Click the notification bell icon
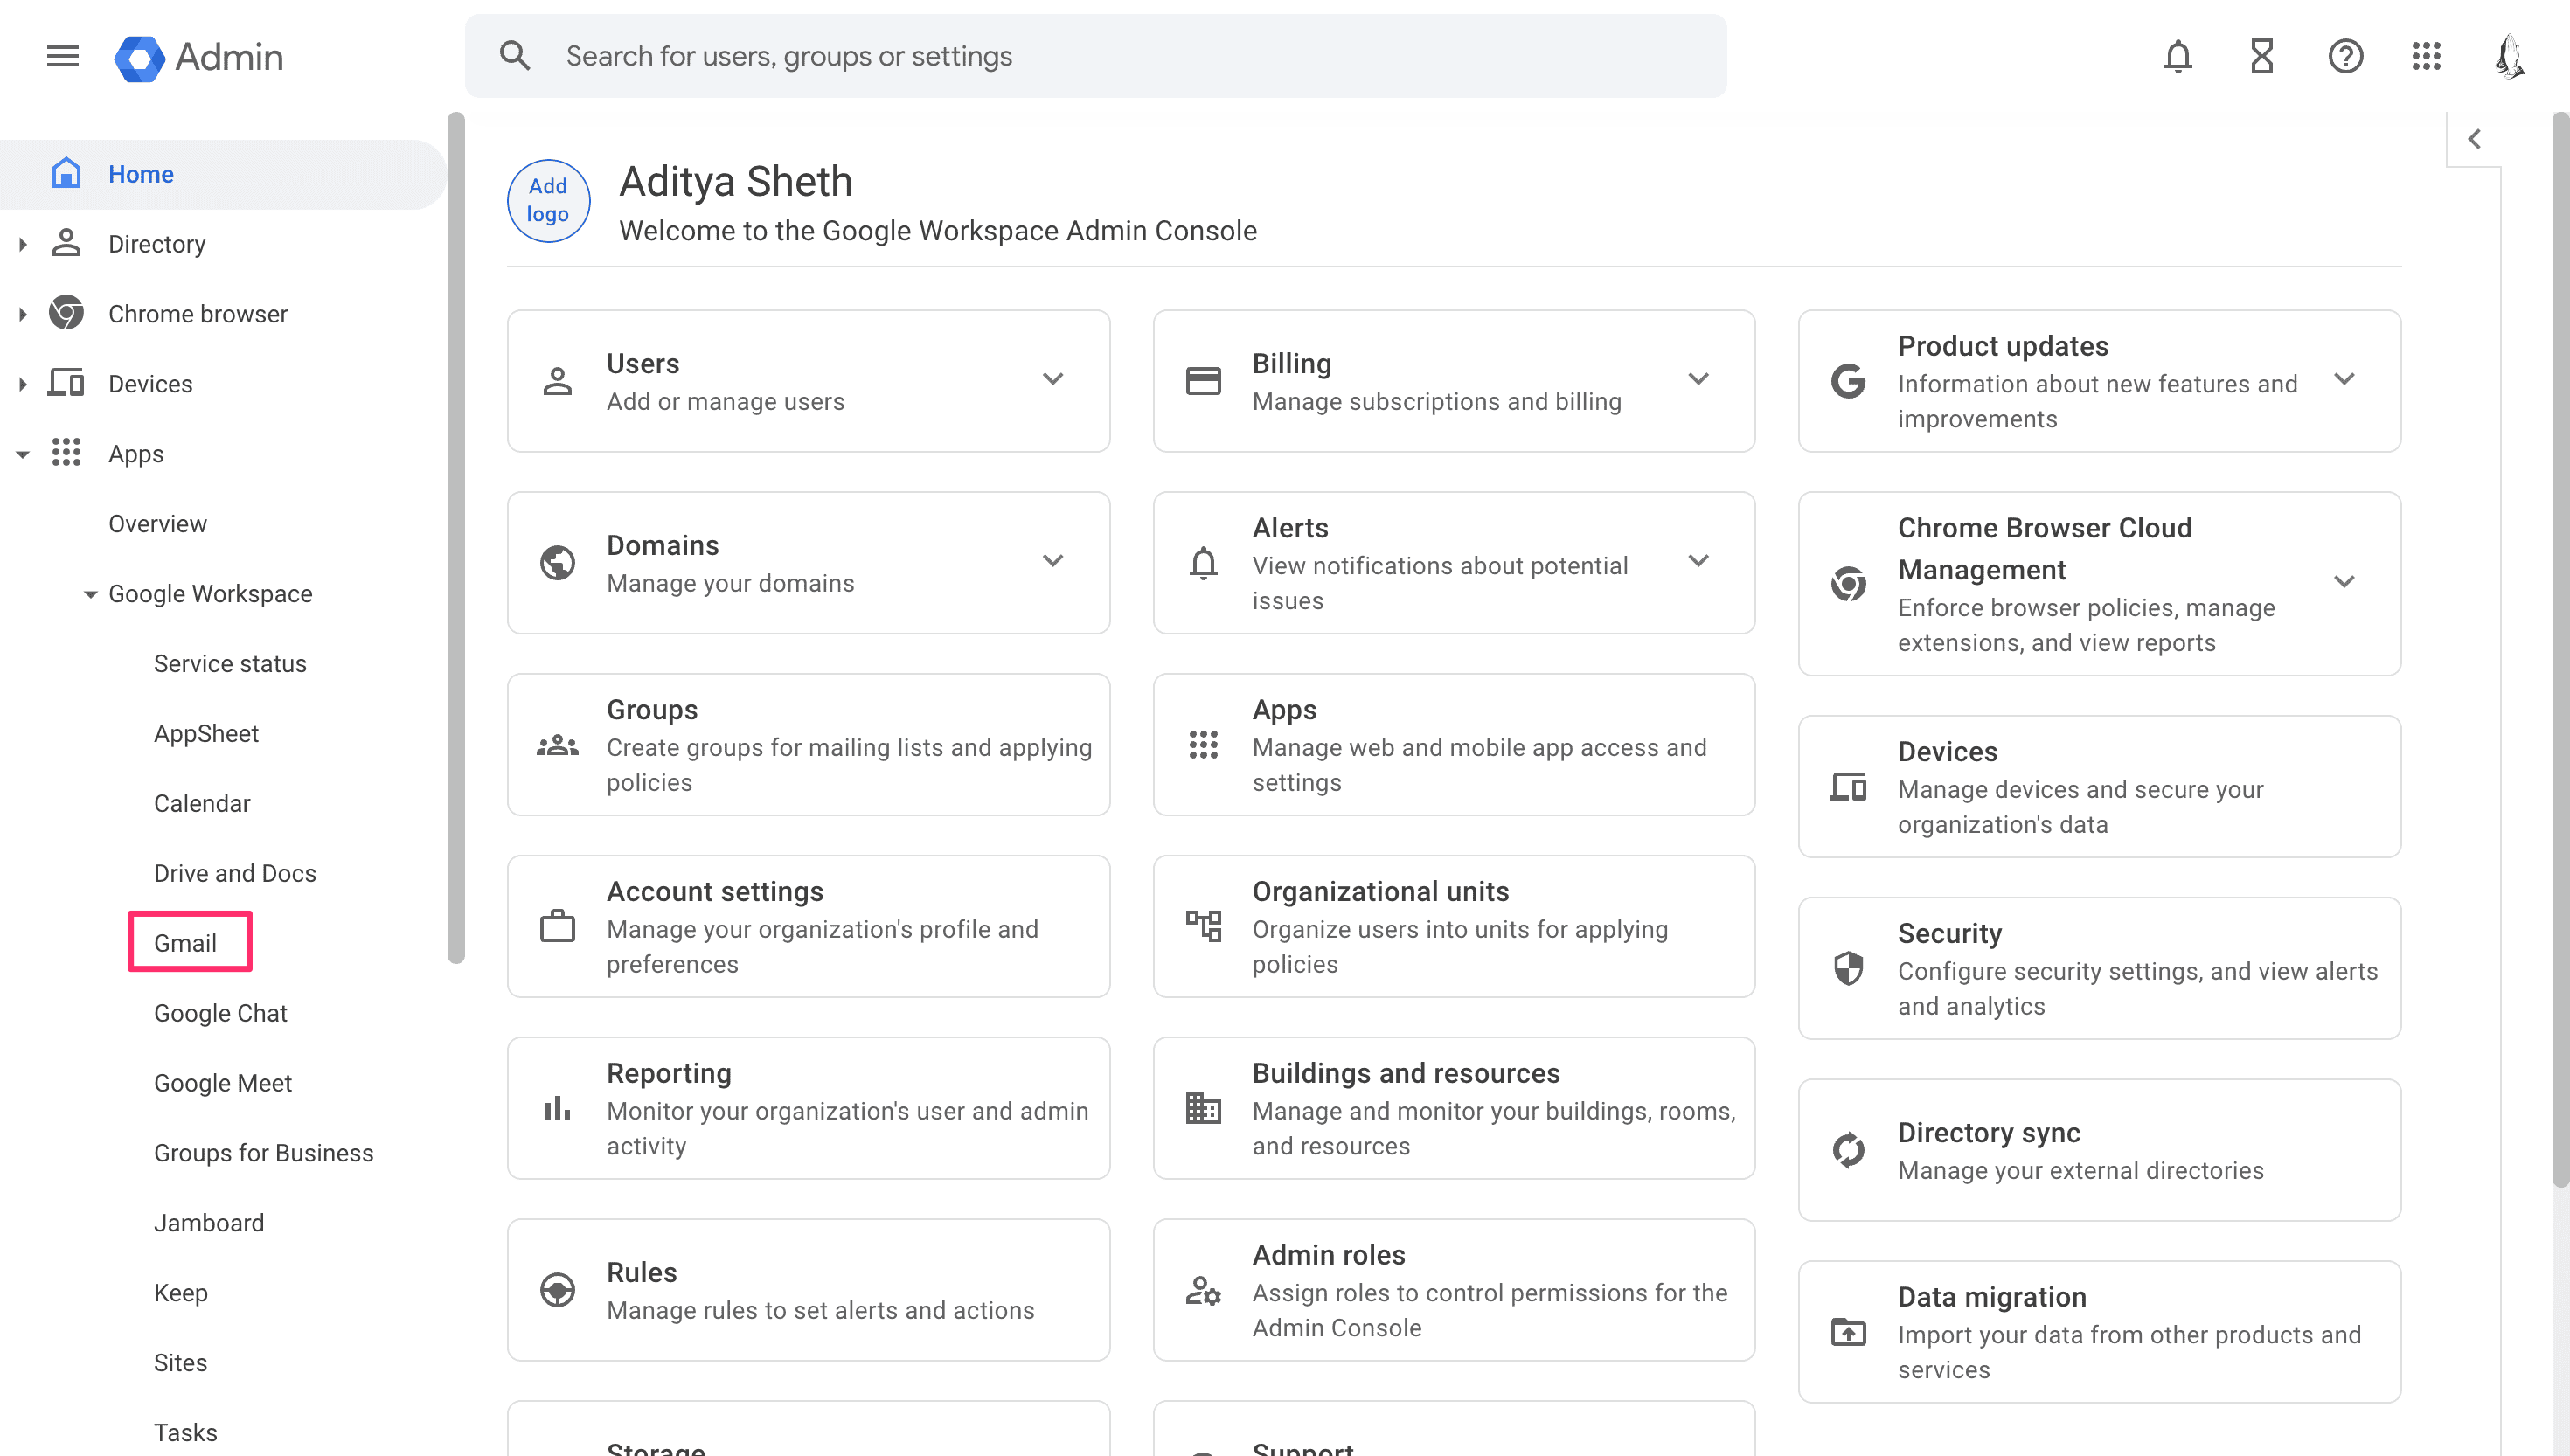 click(x=2177, y=57)
